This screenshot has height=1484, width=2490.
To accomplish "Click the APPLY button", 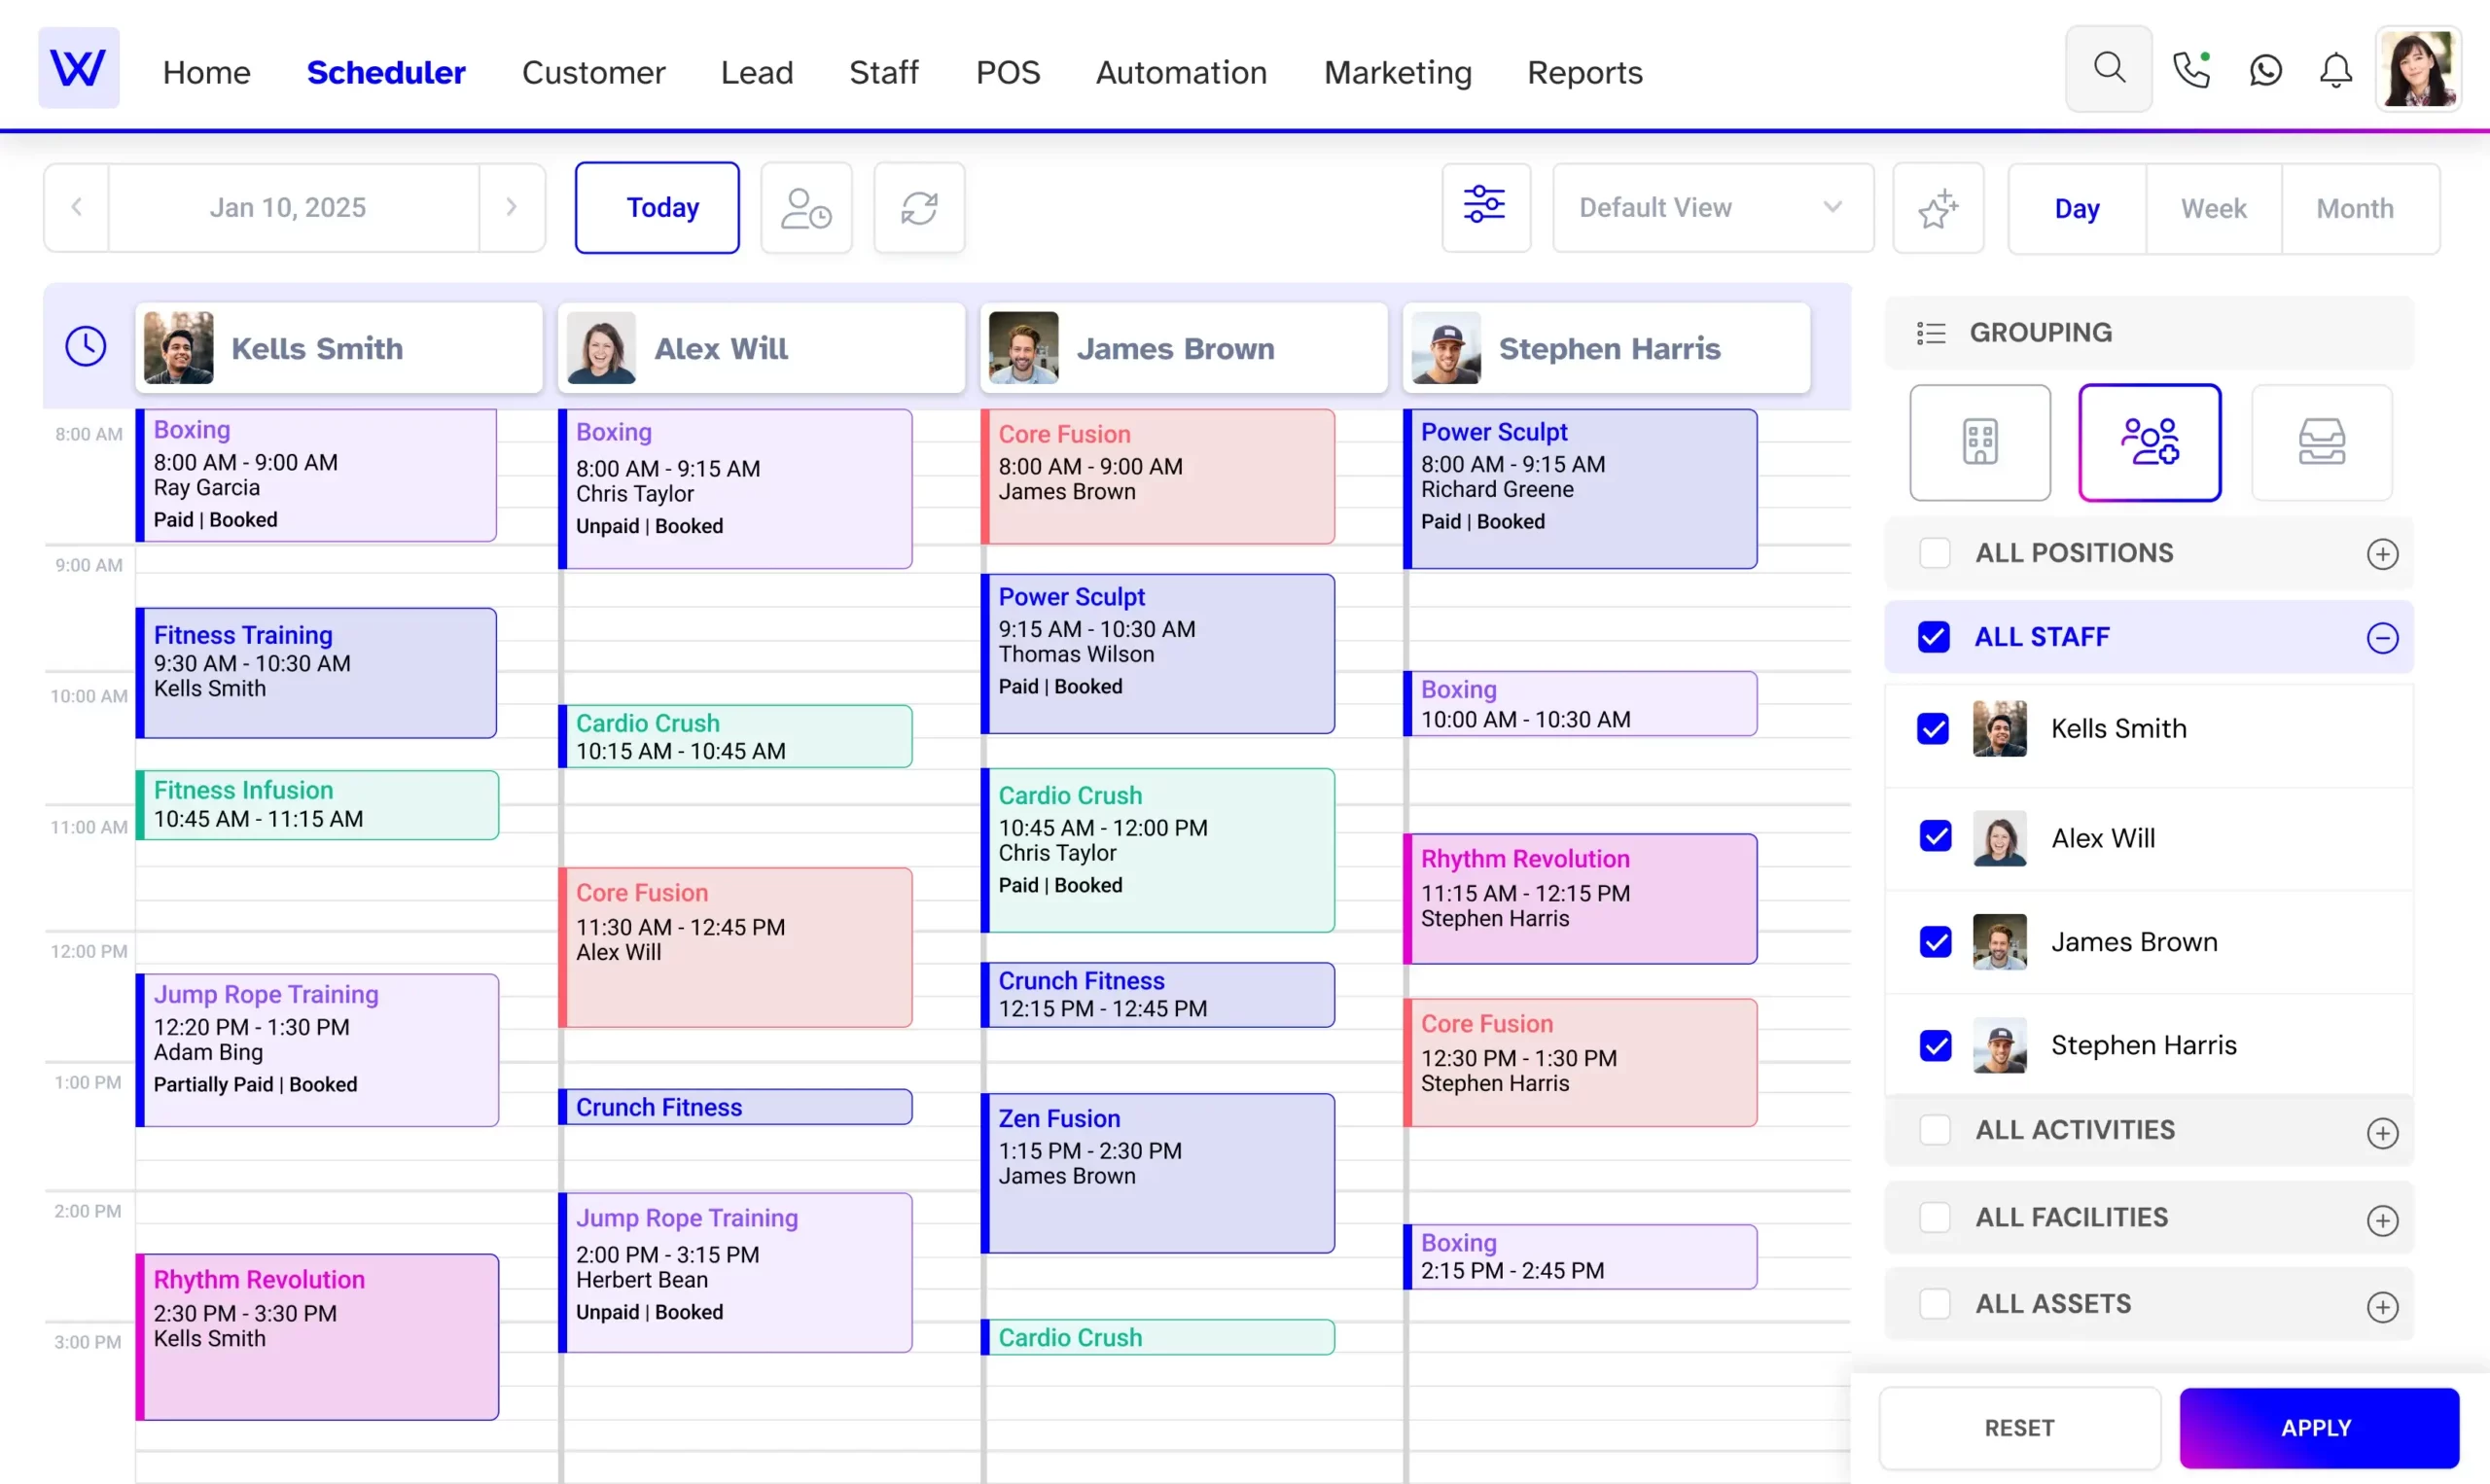I will pyautogui.click(x=2319, y=1428).
